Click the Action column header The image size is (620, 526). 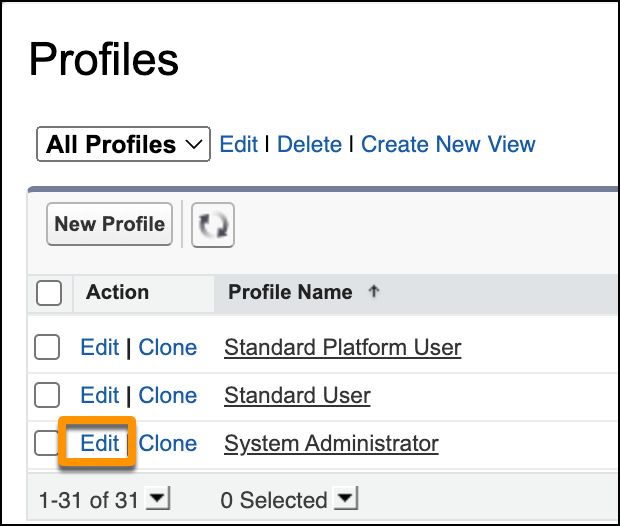pos(117,292)
